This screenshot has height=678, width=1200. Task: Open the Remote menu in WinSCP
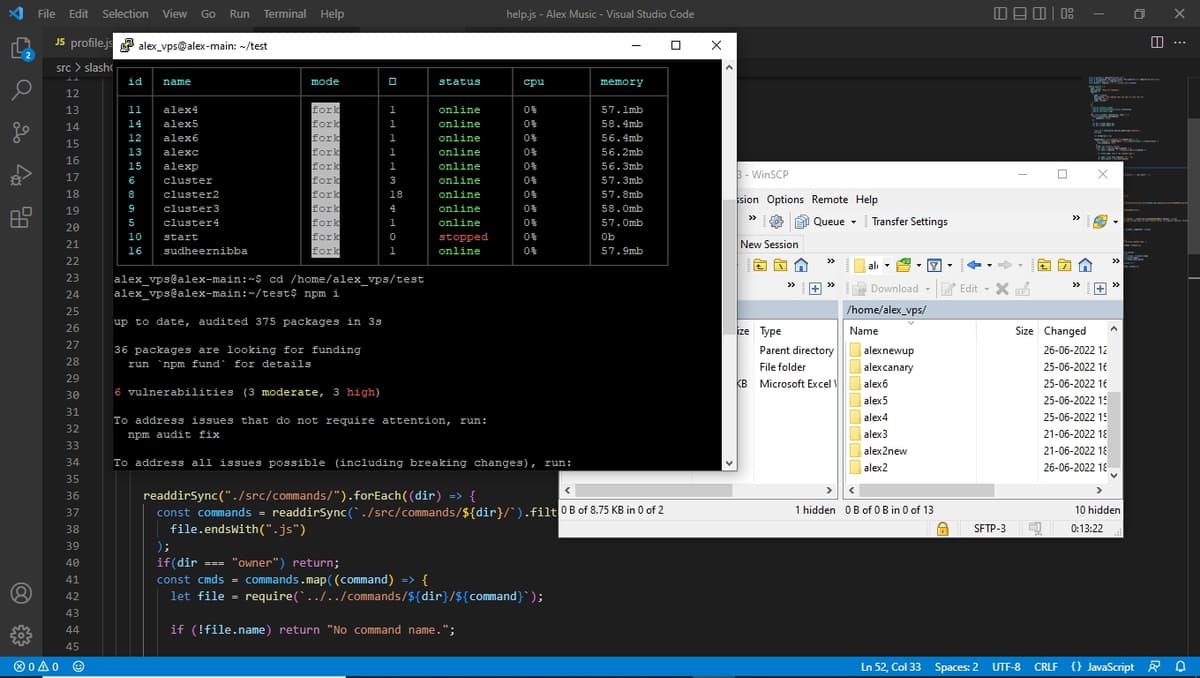(x=830, y=199)
